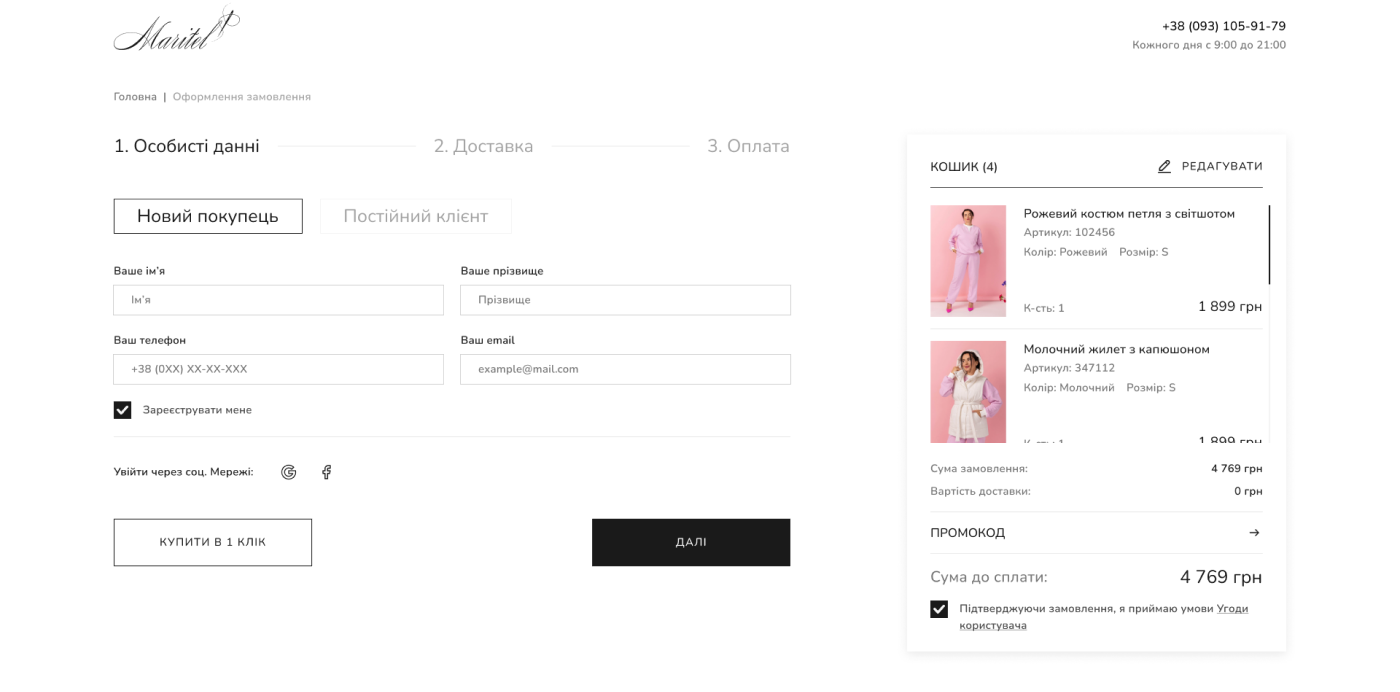Expand the ПРОМОКОД section
Image resolution: width=1400 pixels, height=692 pixels.
(x=968, y=533)
